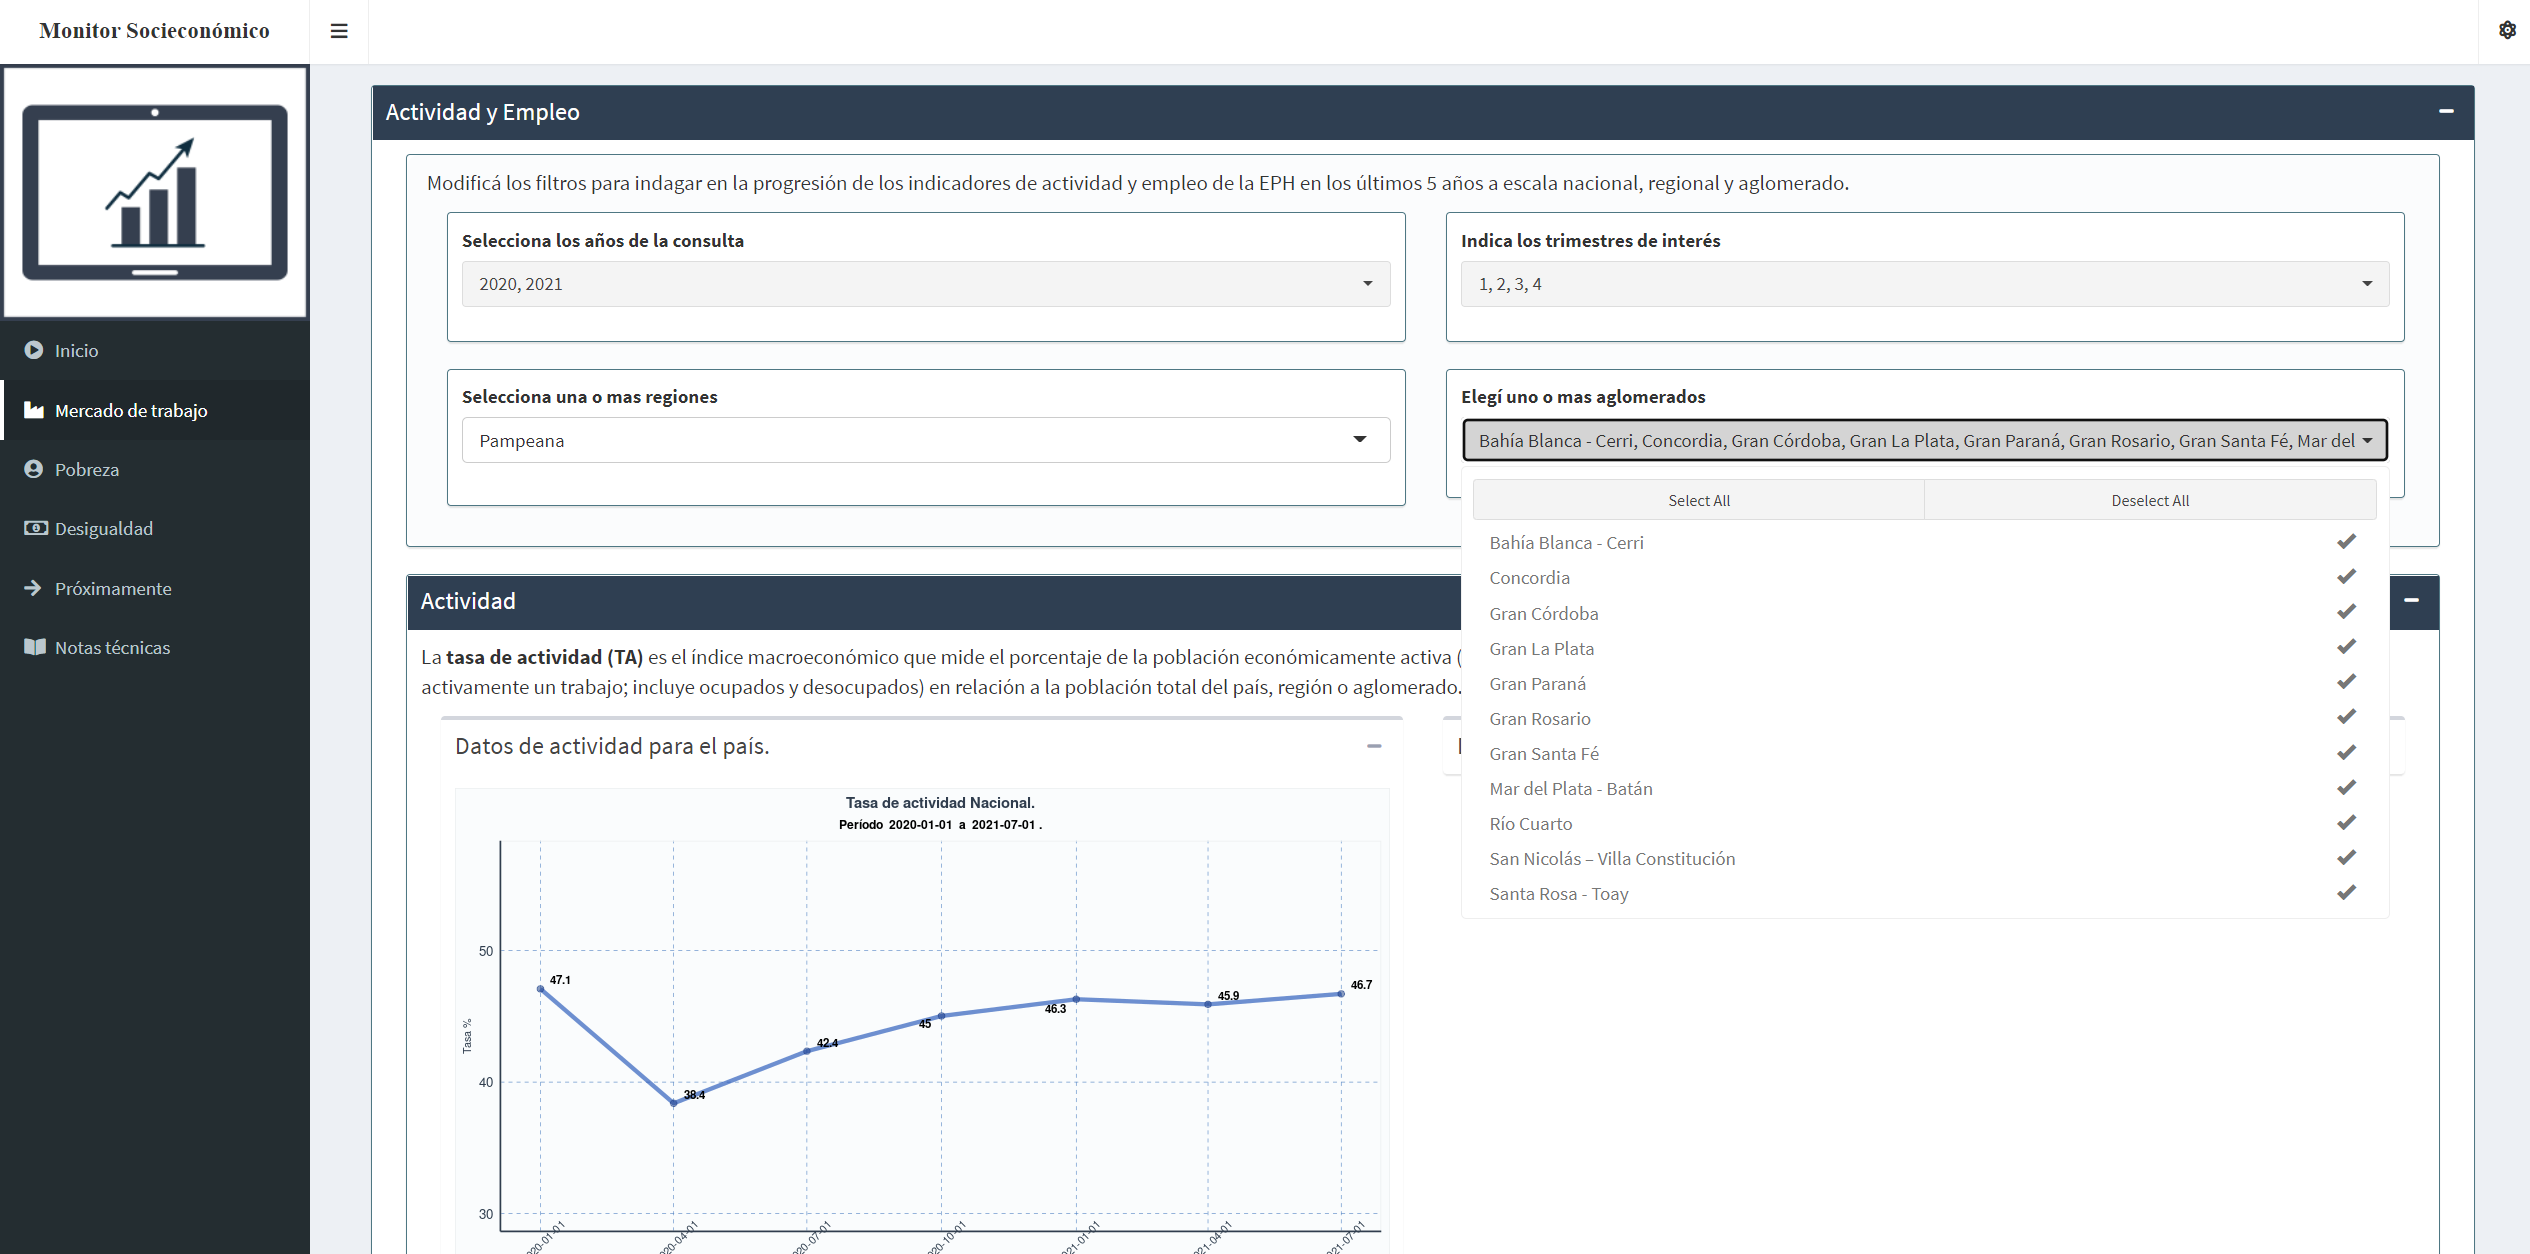Image resolution: width=2530 pixels, height=1254 pixels.
Task: Click the Notas técnicas book icon
Action: pyautogui.click(x=35, y=647)
